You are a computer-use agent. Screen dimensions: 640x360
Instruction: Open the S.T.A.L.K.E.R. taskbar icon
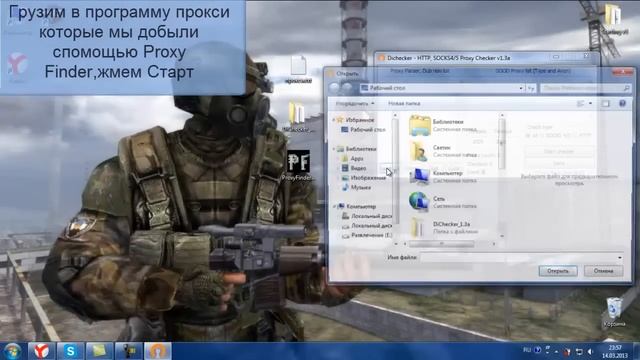pos(129,351)
